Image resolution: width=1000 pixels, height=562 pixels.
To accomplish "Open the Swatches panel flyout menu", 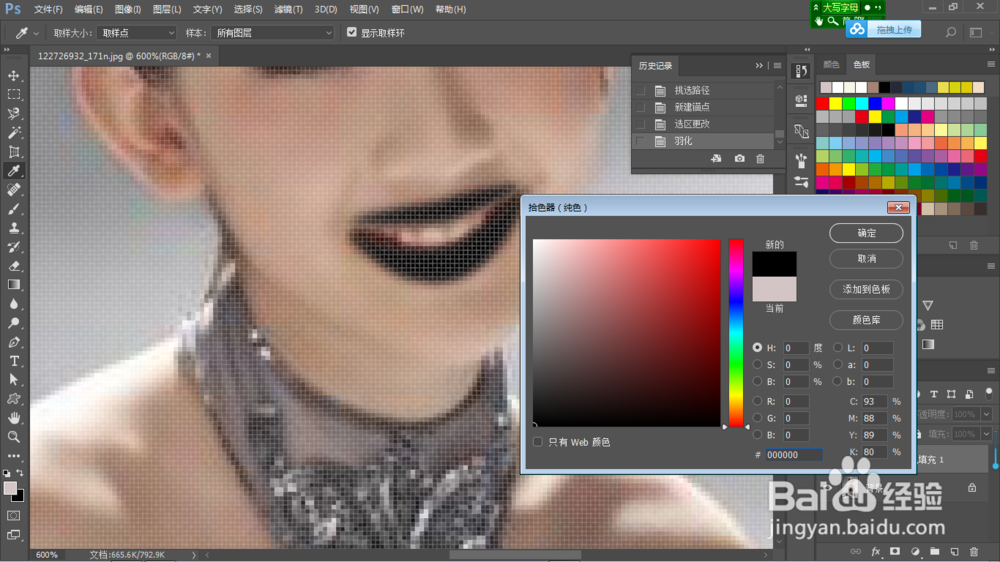I will (x=990, y=64).
